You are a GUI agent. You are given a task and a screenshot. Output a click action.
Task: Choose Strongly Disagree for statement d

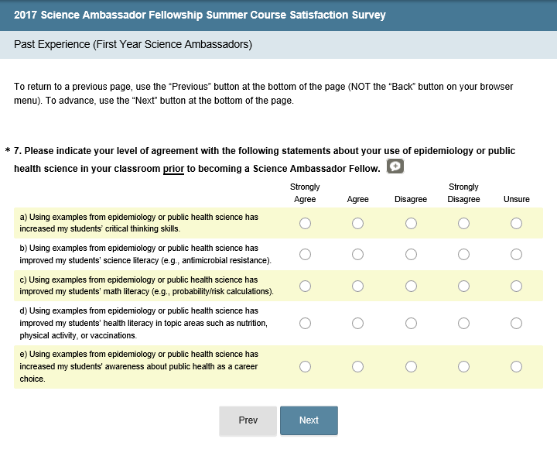click(464, 323)
